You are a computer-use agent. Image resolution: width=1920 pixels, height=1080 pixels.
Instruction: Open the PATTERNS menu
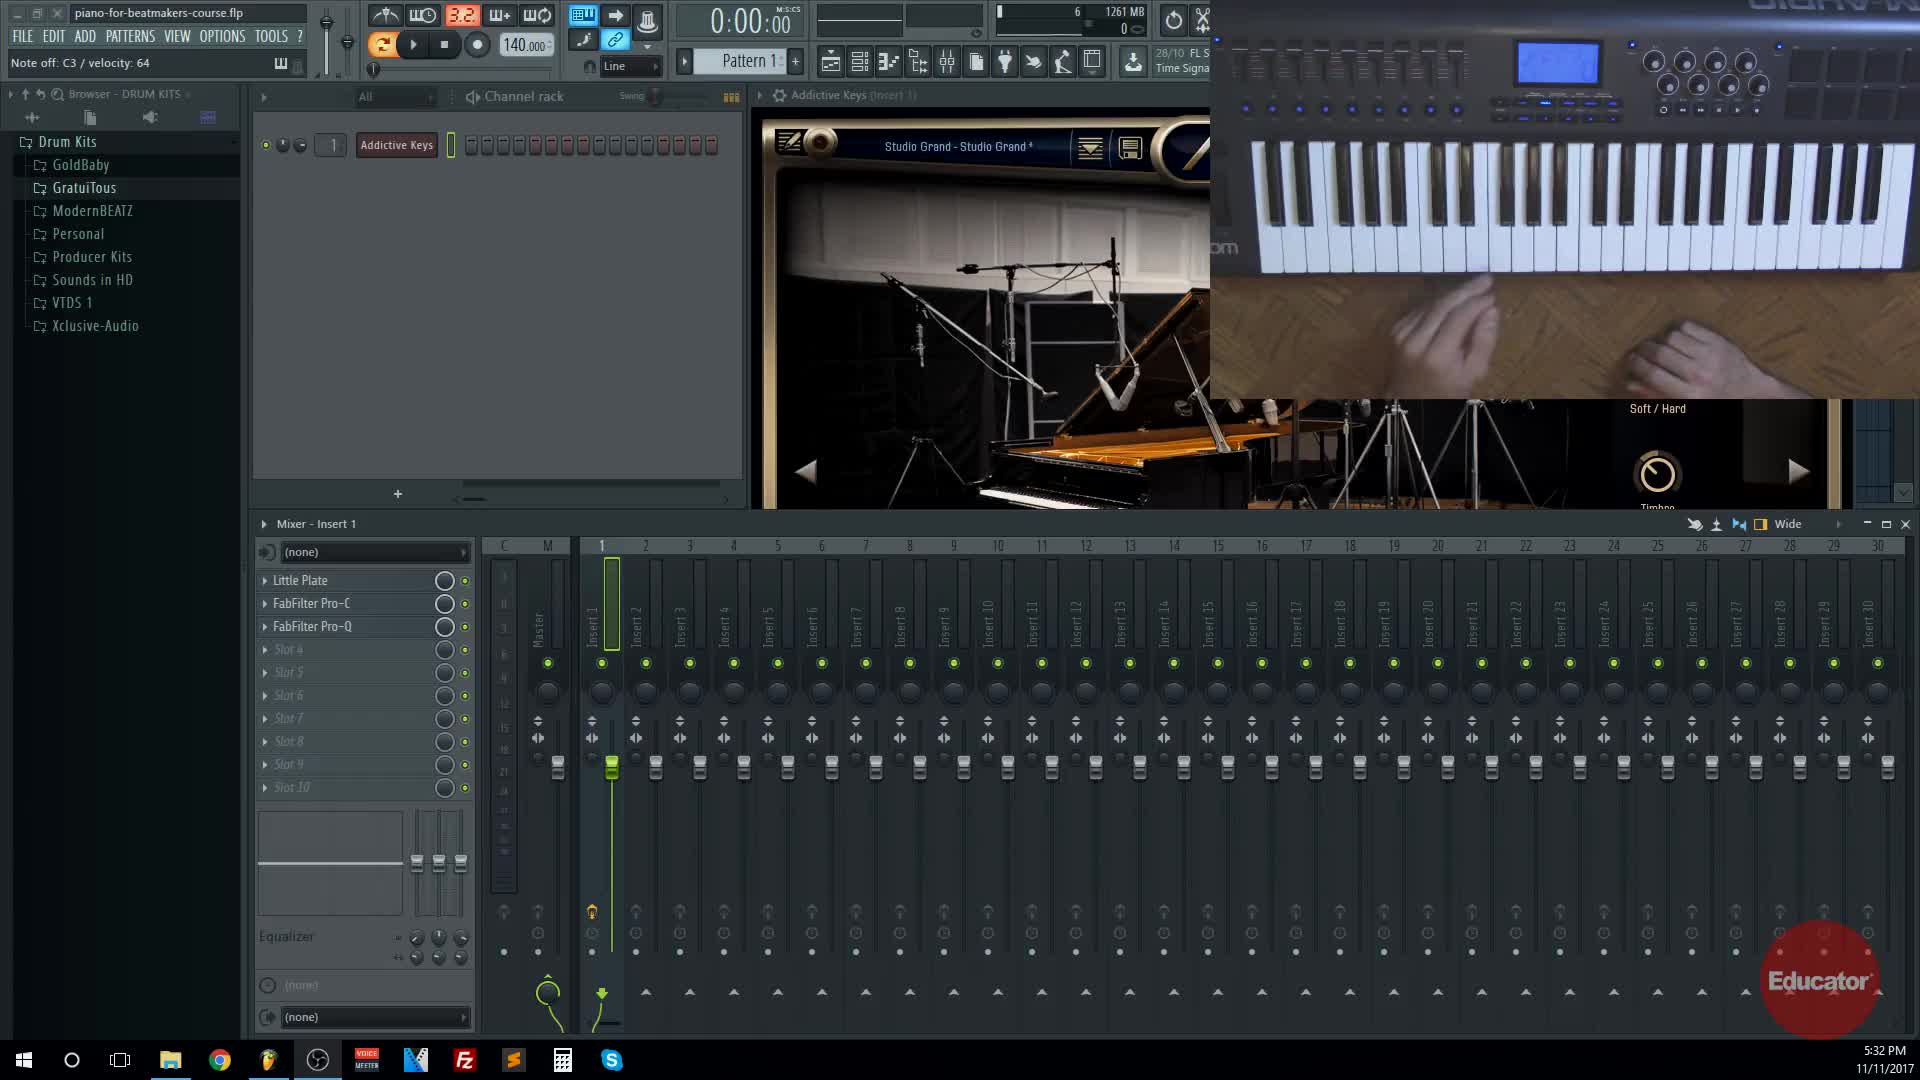coord(130,36)
